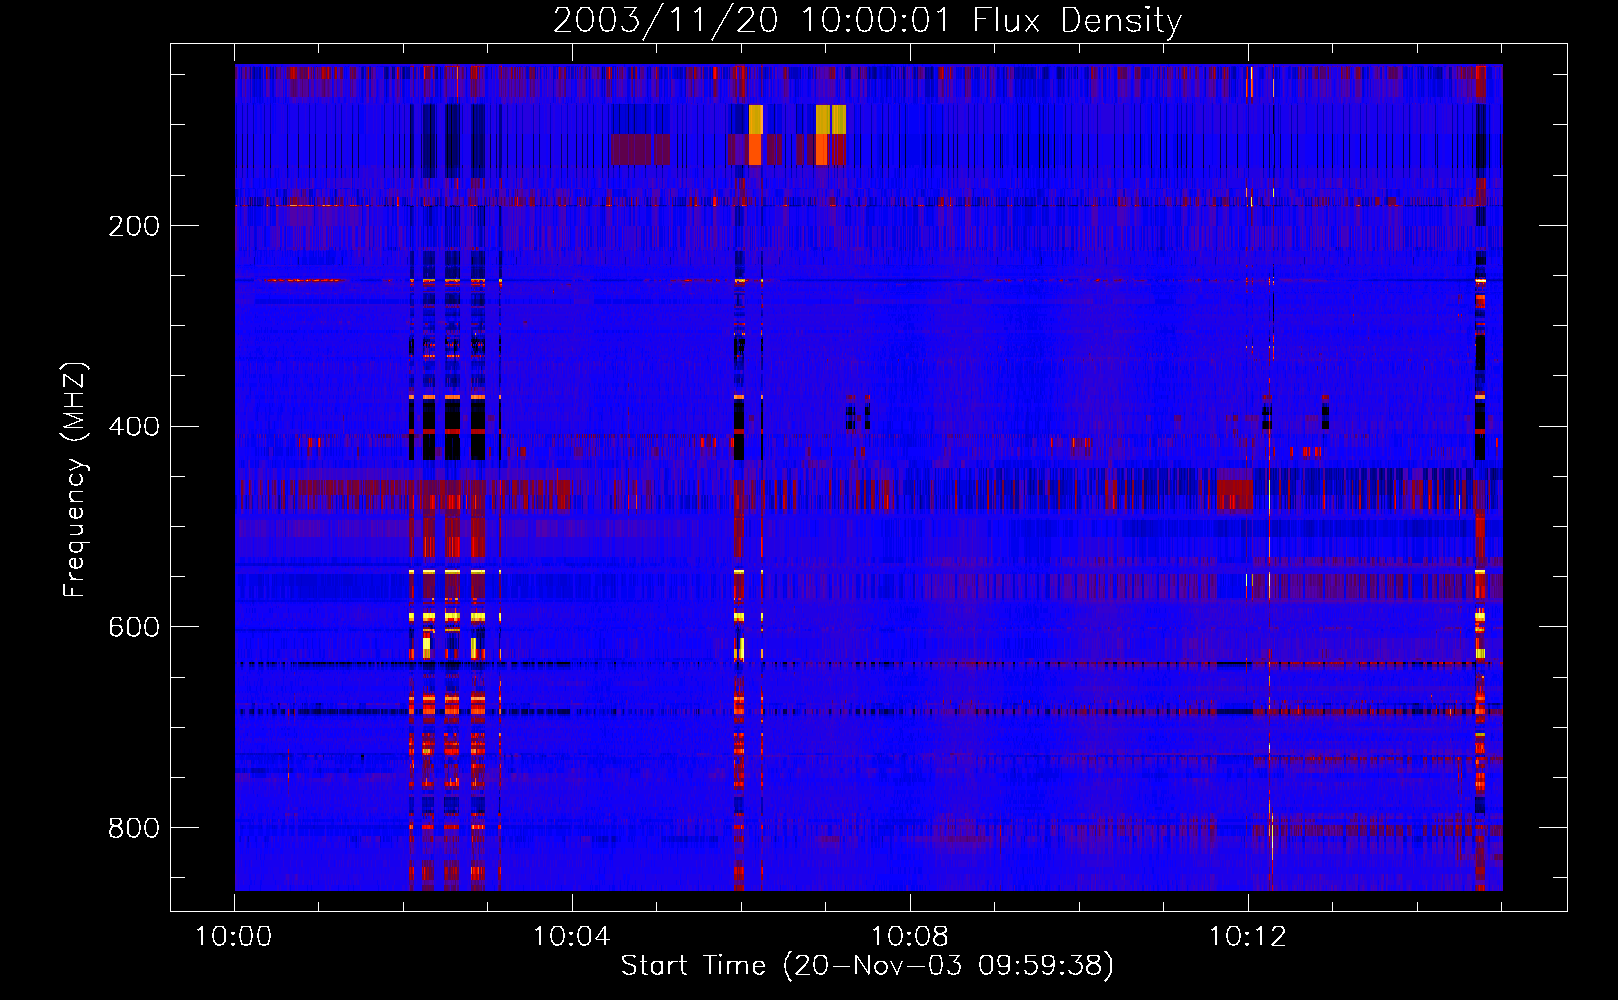Screen dimensions: 1618x1000
Task: Click the "Start Time (20-Nov-03 09:59:38)" axis label
Action: [x=867, y=966]
